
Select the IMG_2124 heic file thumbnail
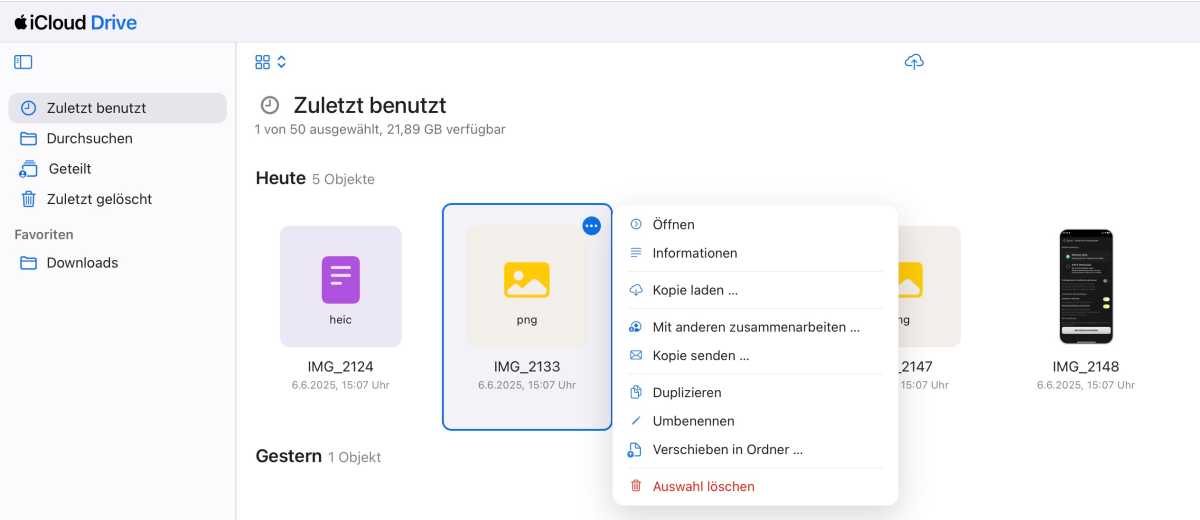[341, 286]
